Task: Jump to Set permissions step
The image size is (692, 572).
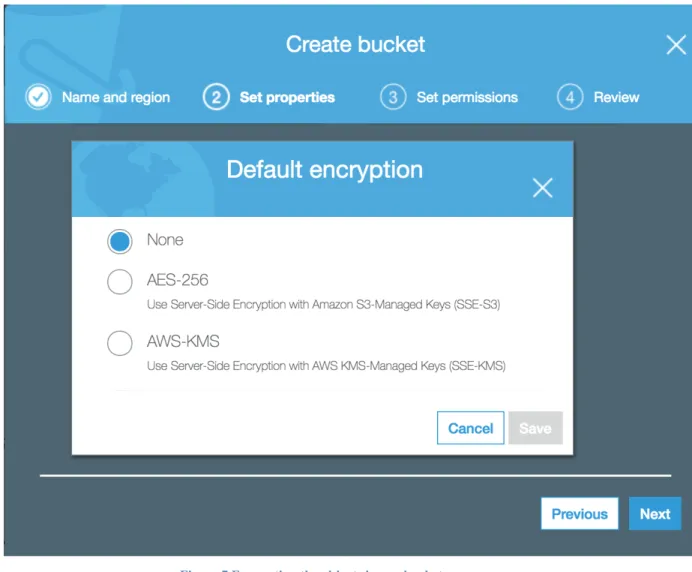Action: (467, 97)
